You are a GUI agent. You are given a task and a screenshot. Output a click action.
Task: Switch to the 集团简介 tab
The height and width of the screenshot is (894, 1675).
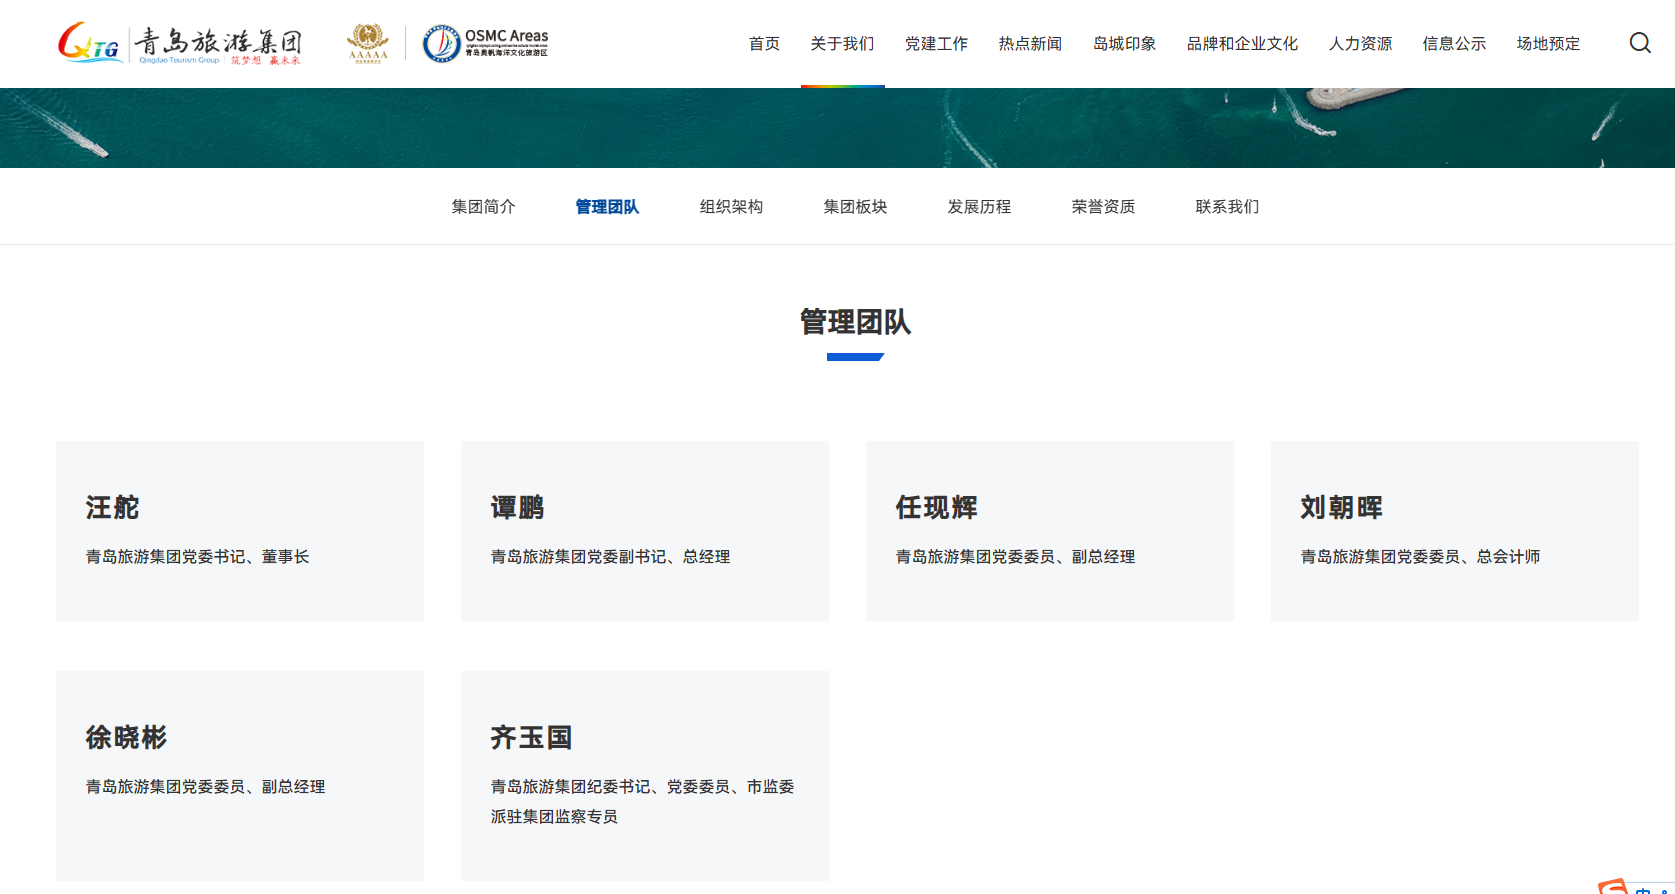[483, 207]
